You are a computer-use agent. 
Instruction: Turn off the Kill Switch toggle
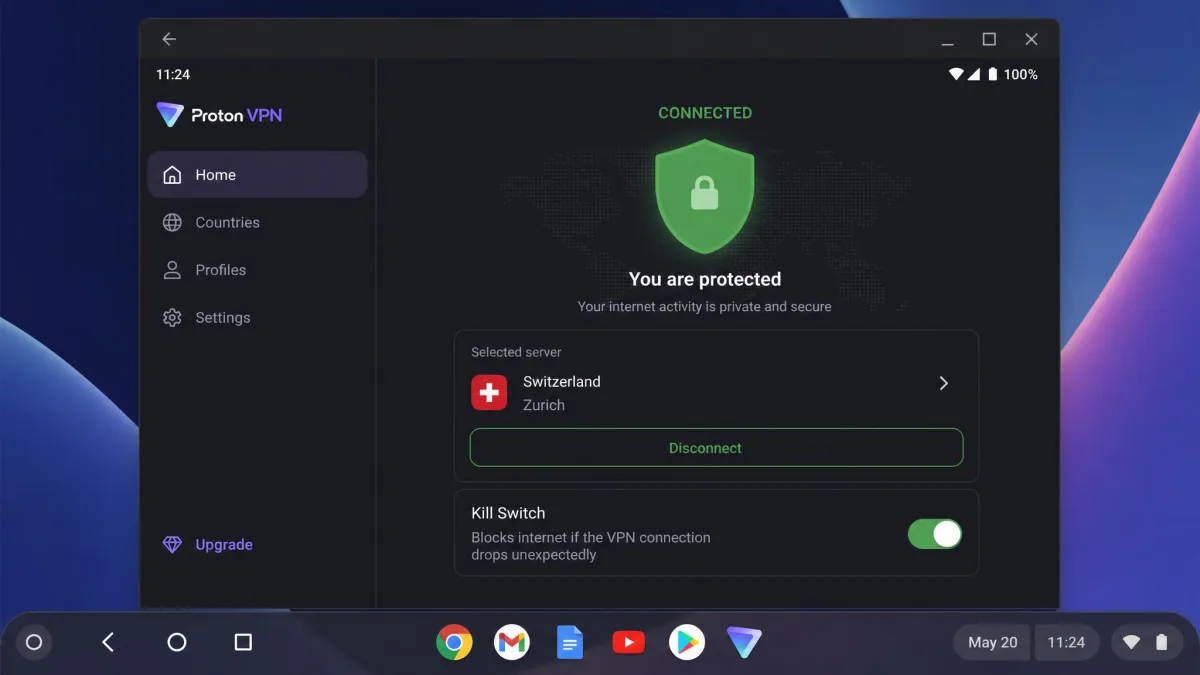tap(935, 534)
